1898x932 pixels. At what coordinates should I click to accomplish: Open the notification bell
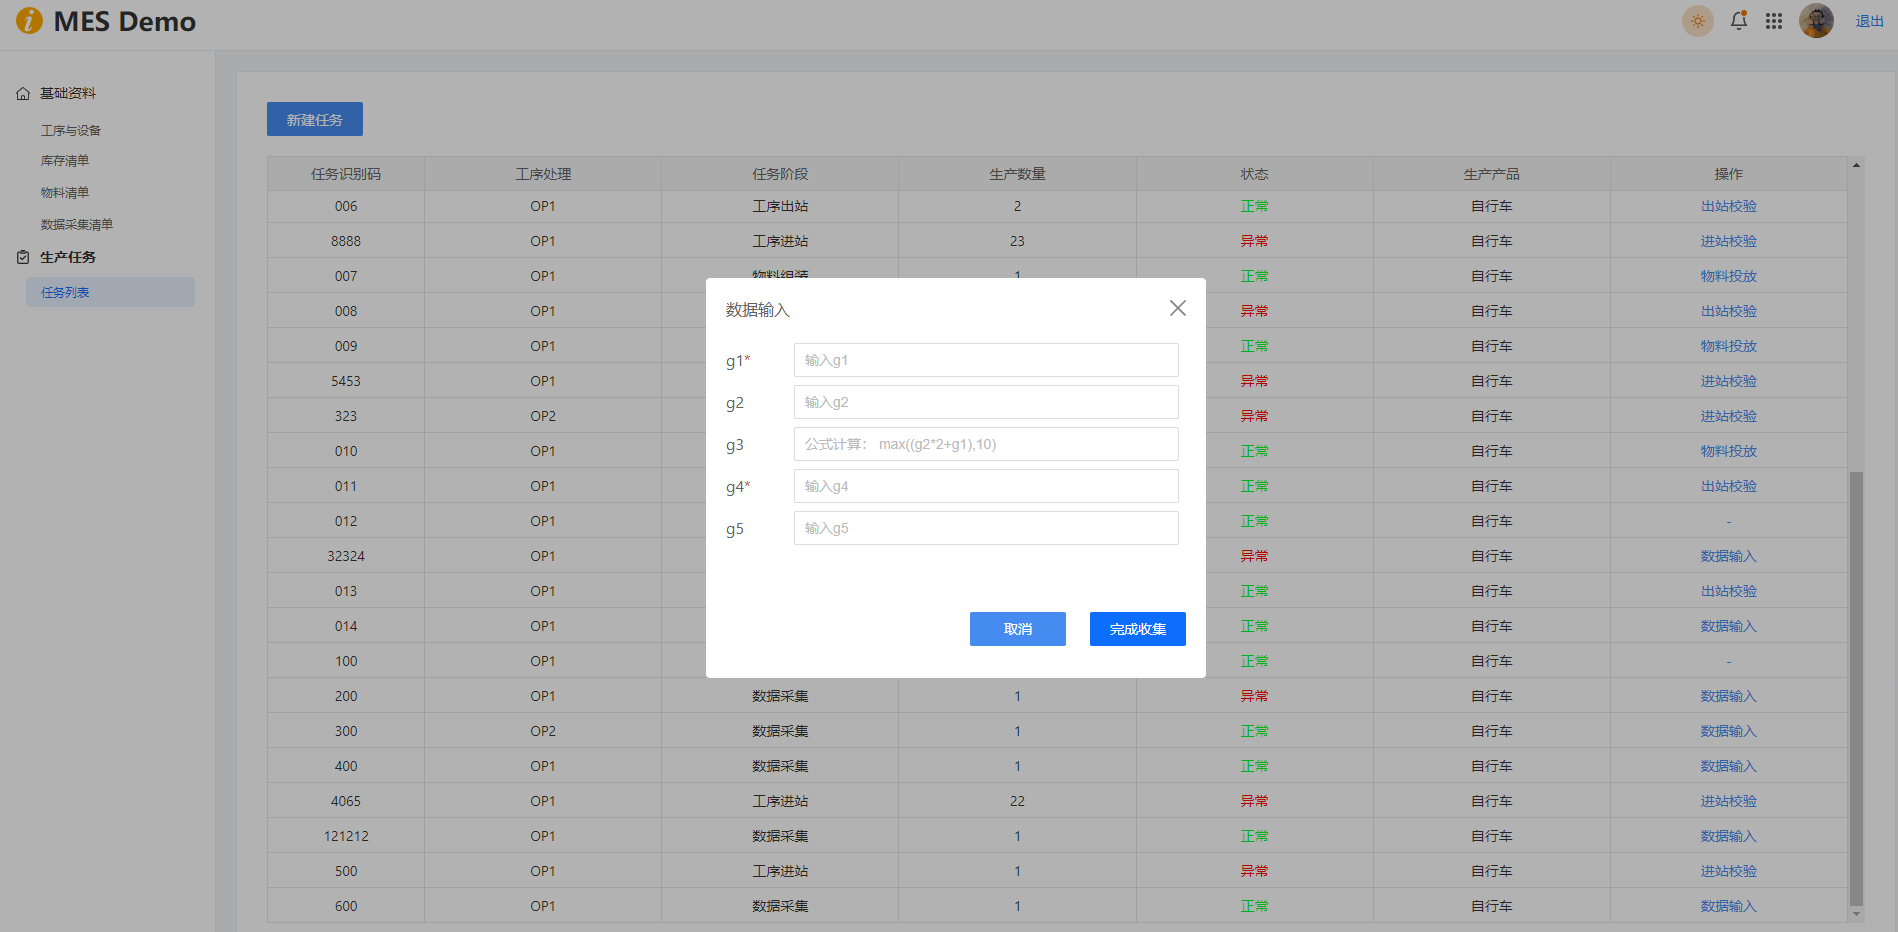[x=1739, y=21]
